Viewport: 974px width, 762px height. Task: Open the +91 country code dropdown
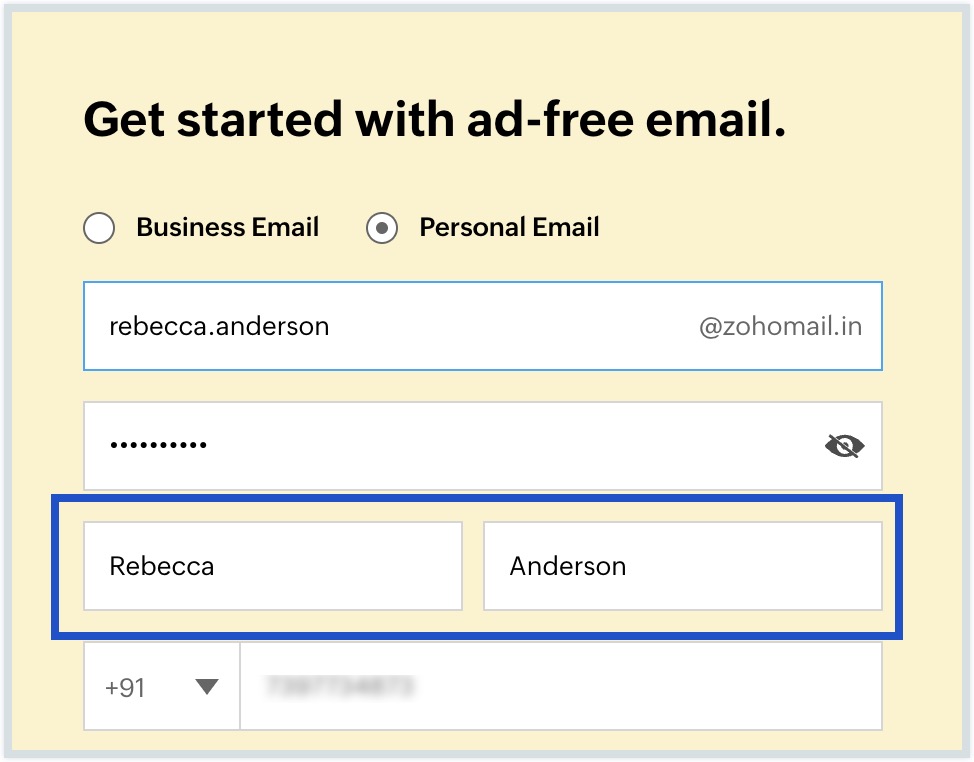coord(162,686)
